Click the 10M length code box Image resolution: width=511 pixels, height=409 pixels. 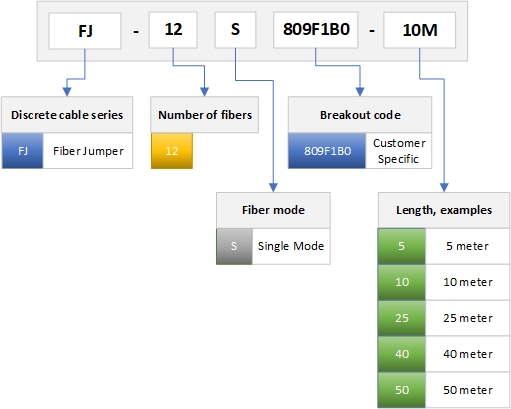pyautogui.click(x=419, y=30)
